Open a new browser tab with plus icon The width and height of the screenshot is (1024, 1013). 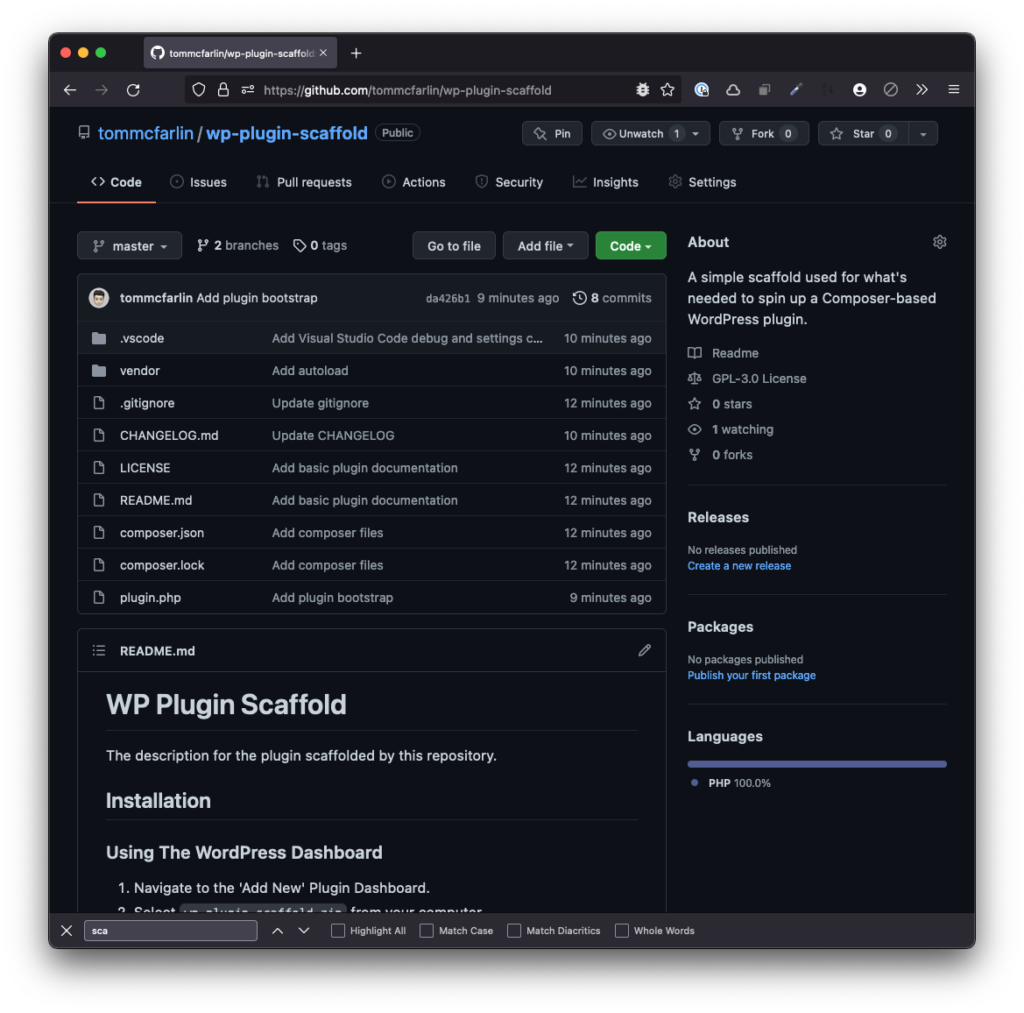(x=356, y=54)
